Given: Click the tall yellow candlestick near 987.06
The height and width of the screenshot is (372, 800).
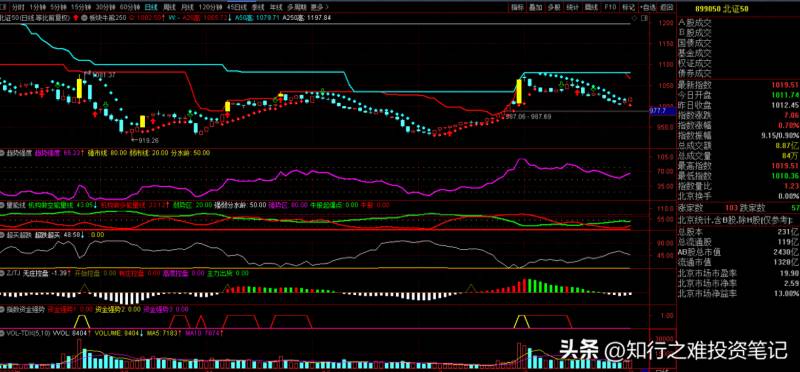Looking at the screenshot, I should click(x=519, y=92).
